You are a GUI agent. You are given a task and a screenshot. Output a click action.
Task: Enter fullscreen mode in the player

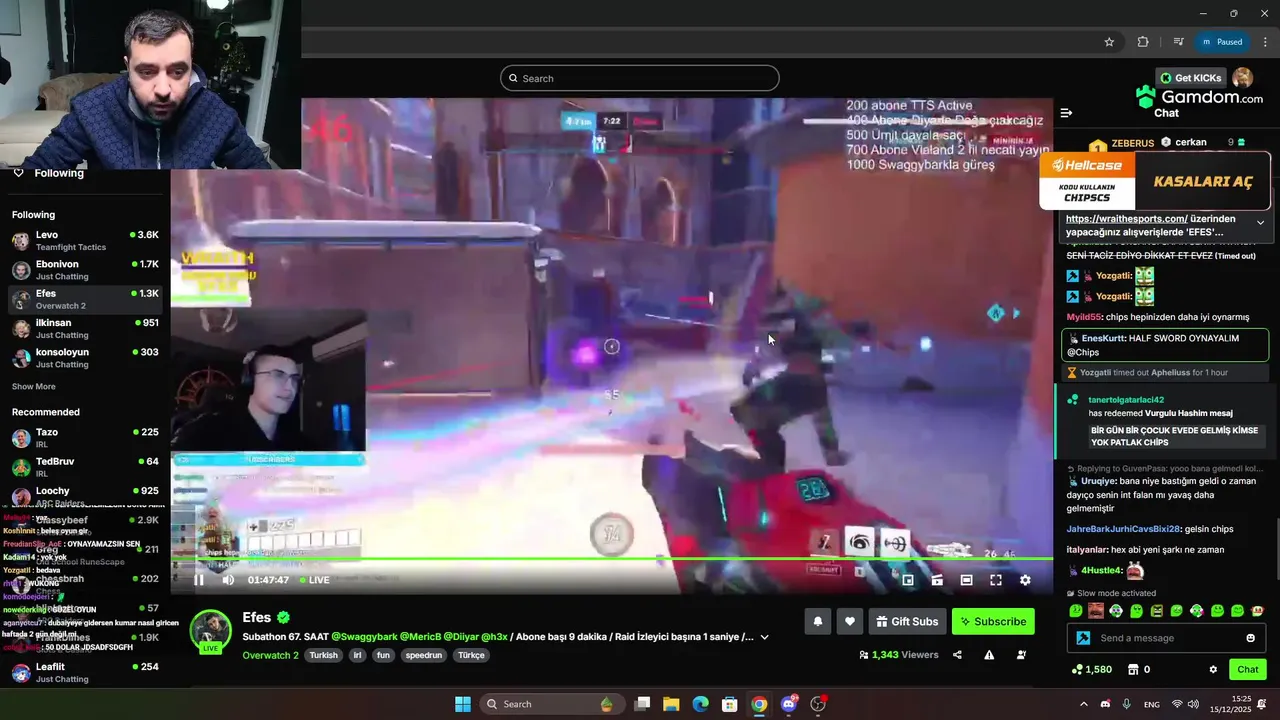click(x=996, y=580)
